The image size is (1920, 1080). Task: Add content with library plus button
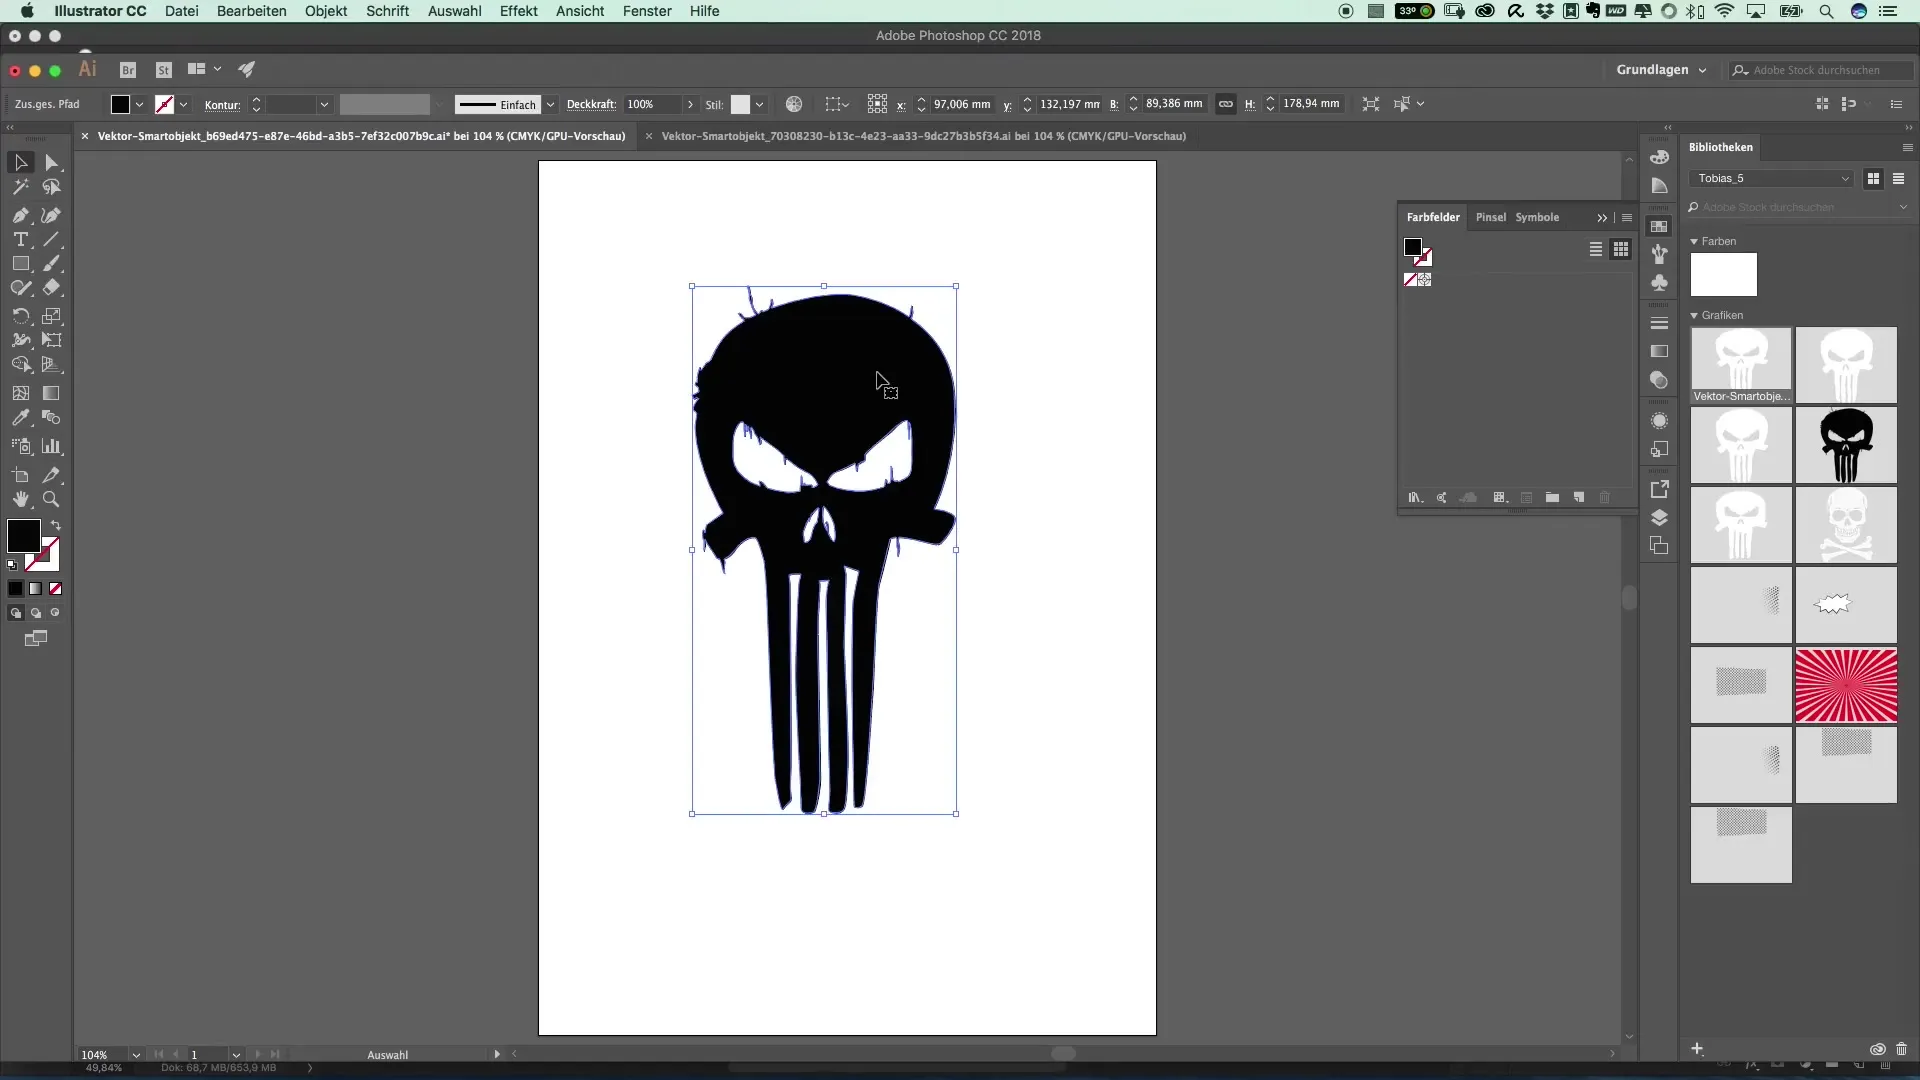coord(1697,1049)
